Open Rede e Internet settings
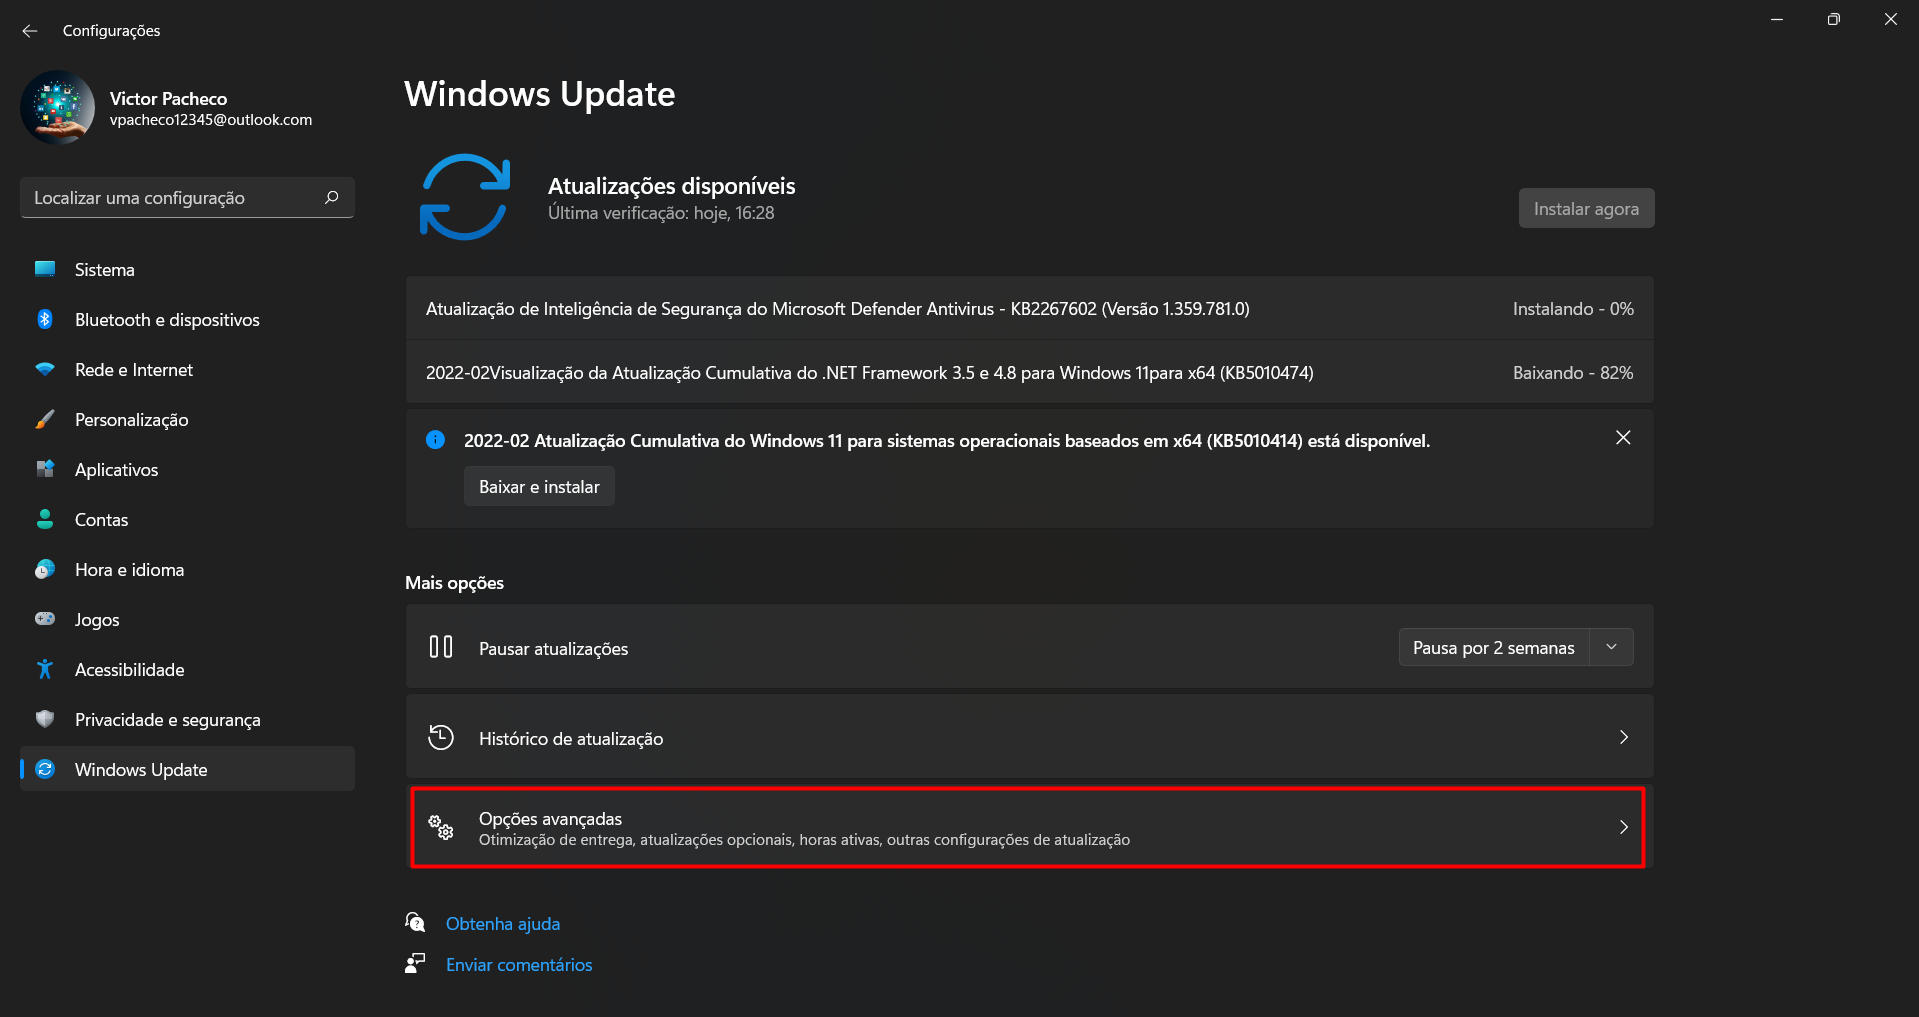This screenshot has width=1919, height=1017. pyautogui.click(x=187, y=370)
